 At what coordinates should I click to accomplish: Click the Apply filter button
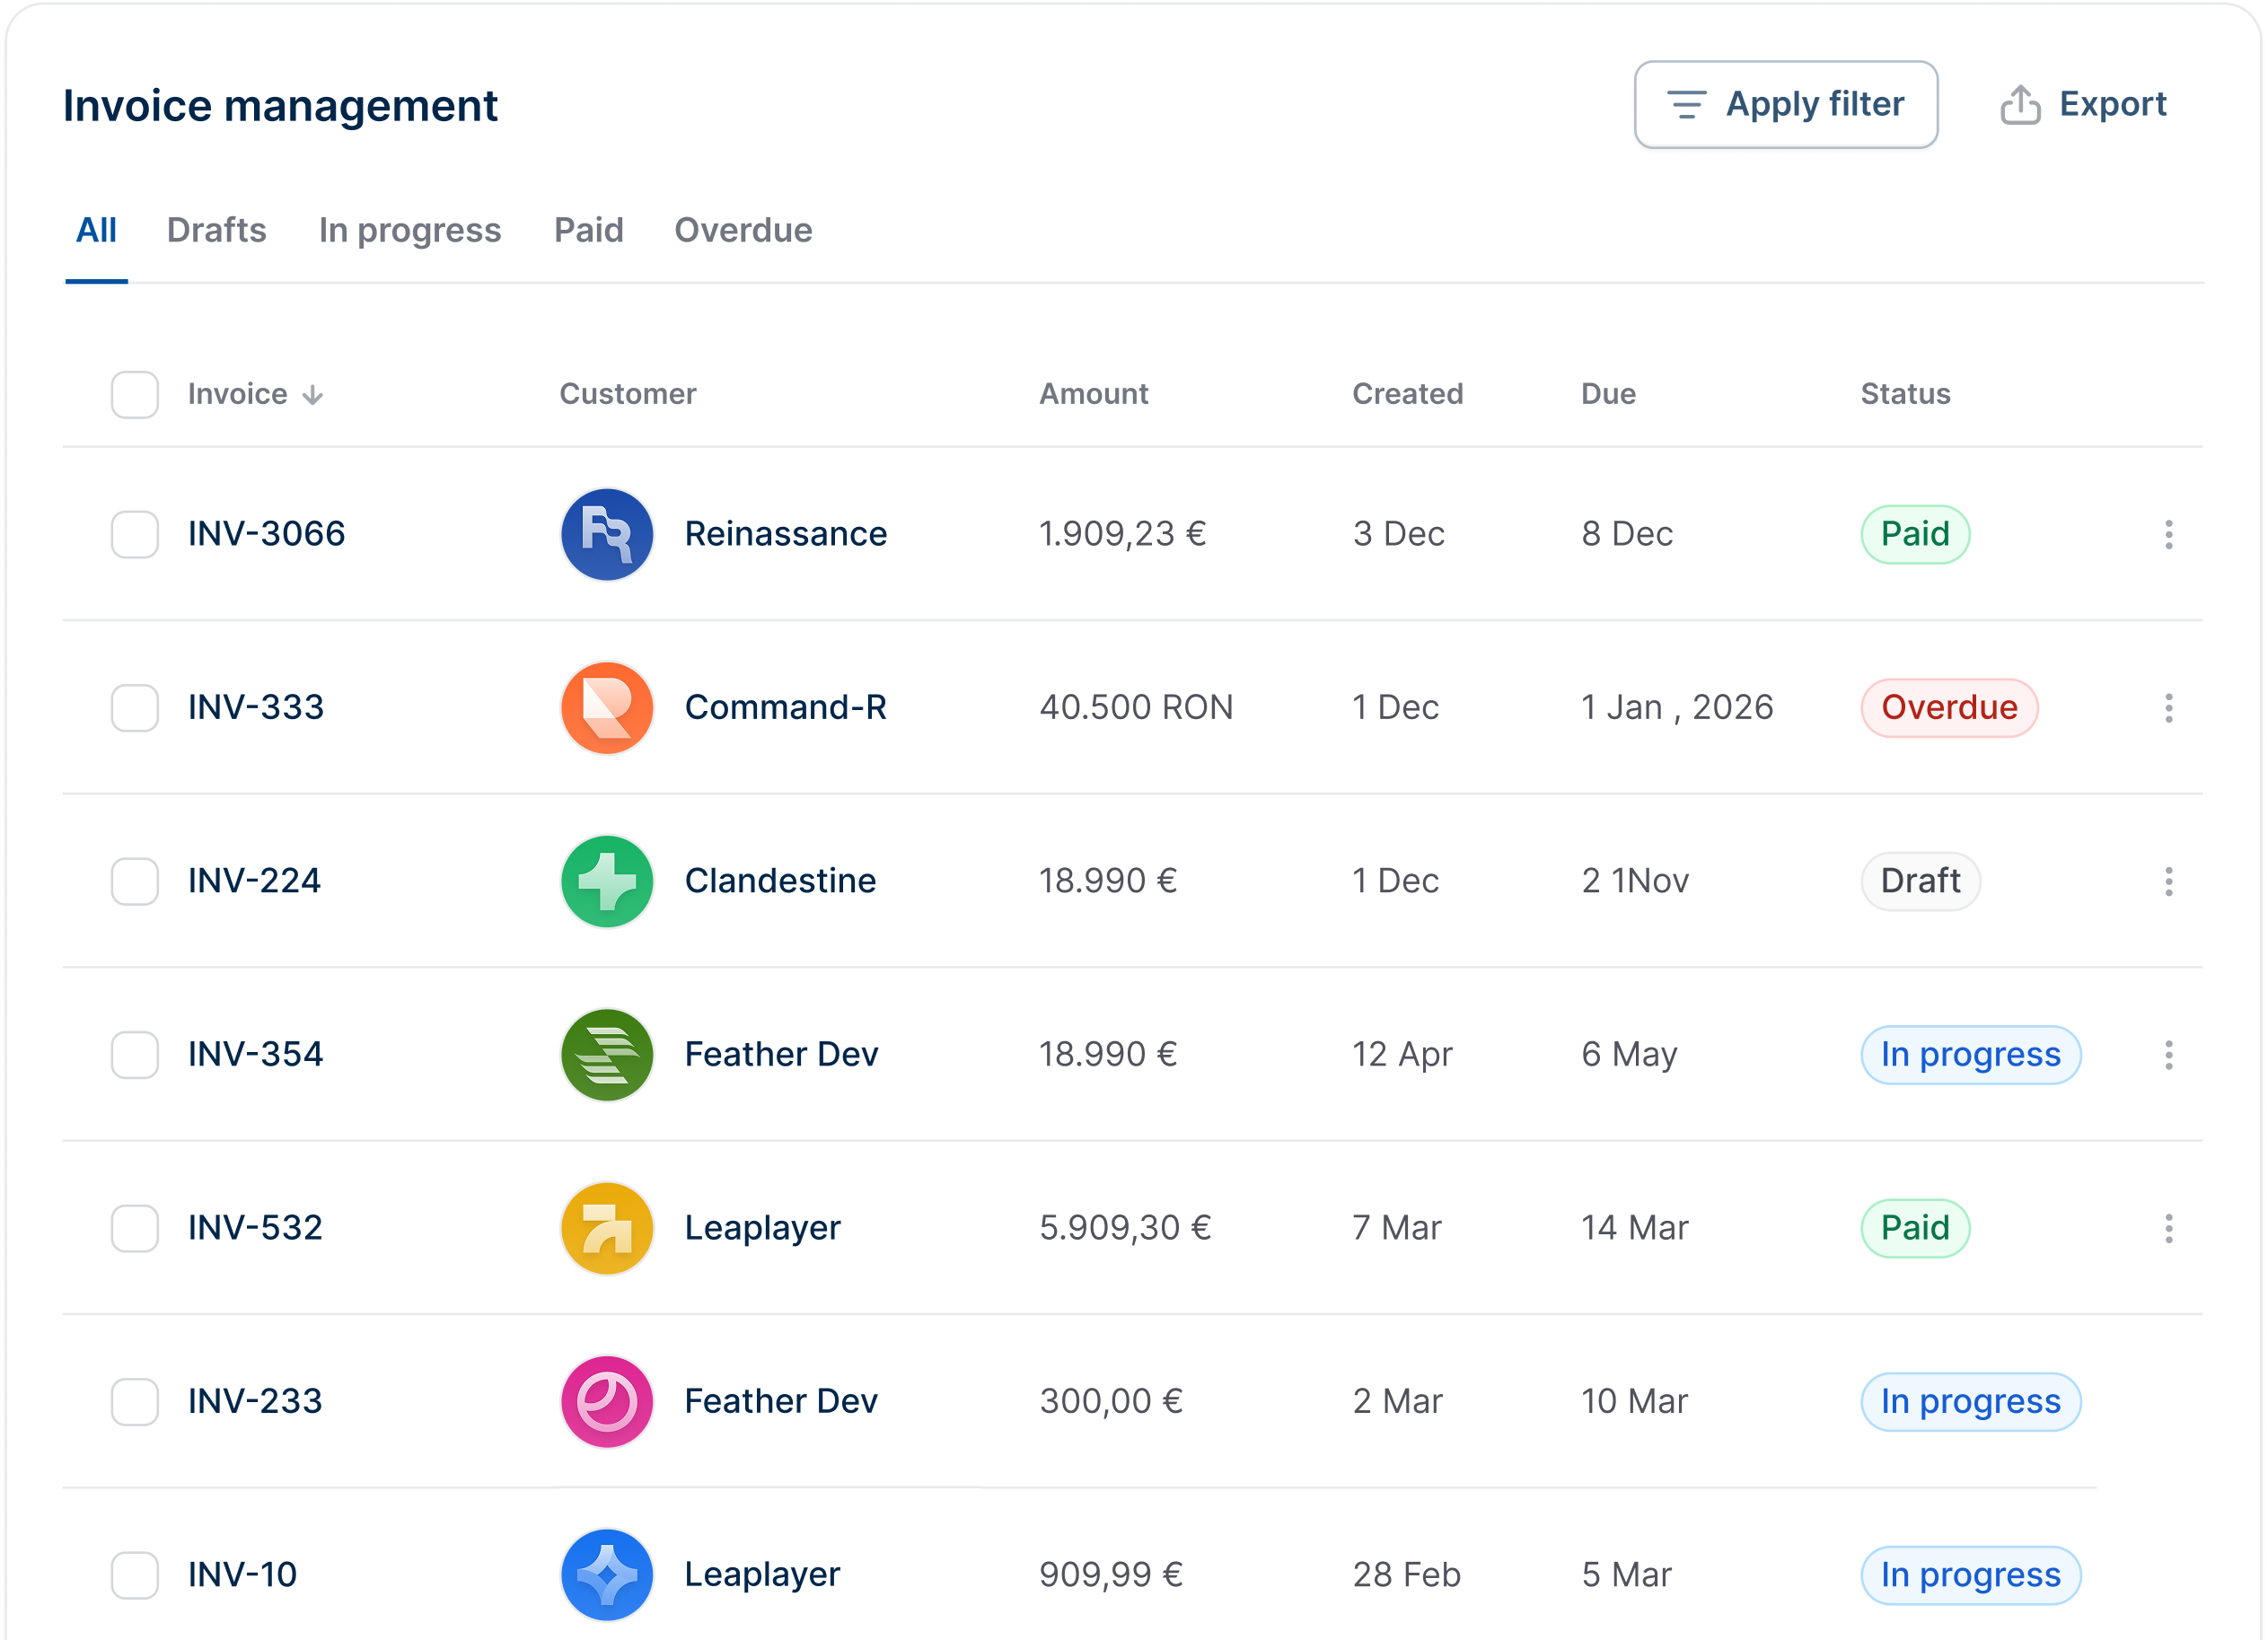[x=1785, y=105]
